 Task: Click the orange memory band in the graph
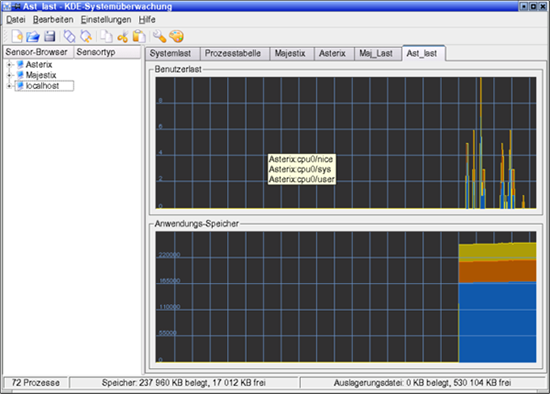pos(497,271)
